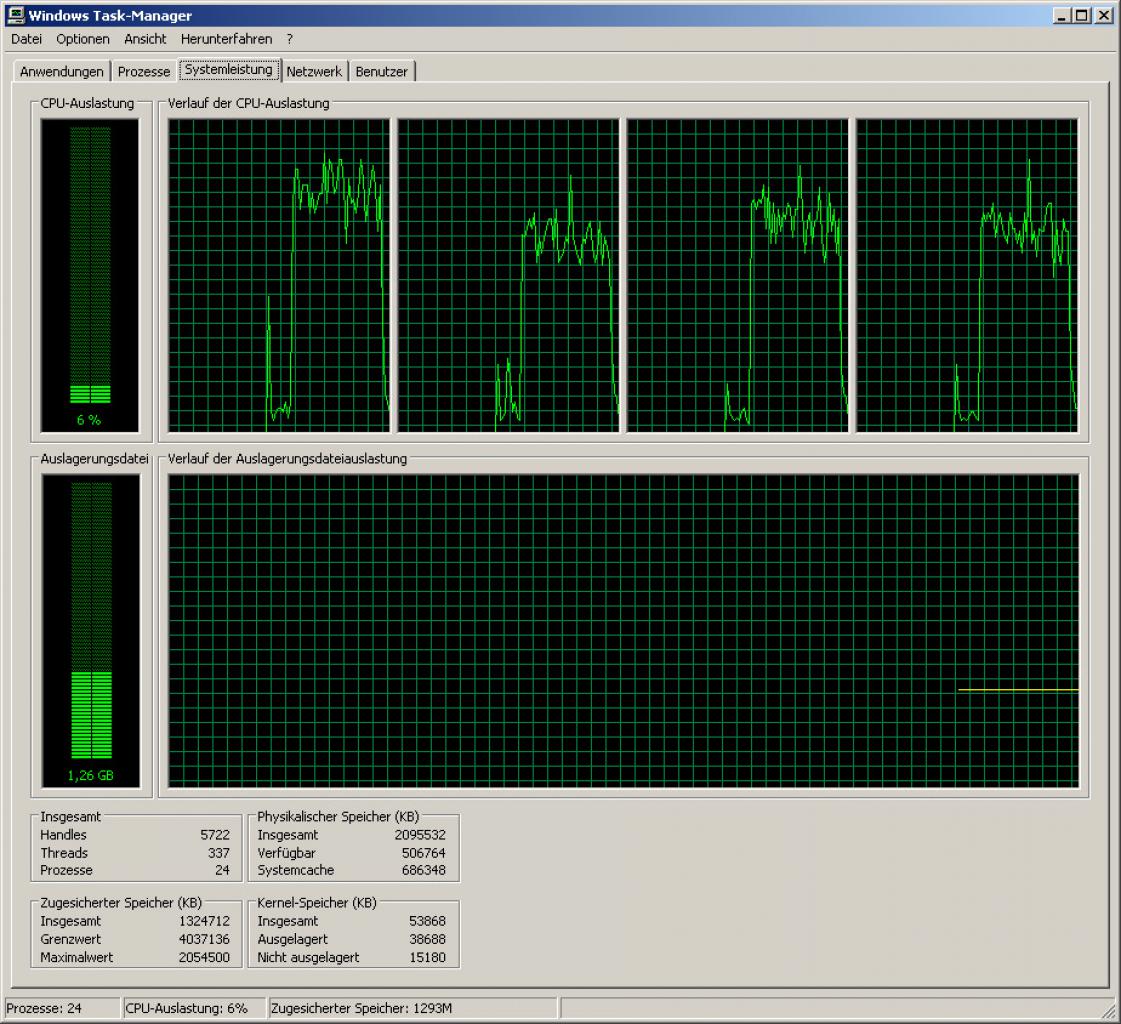Click the third CPU core history graph
The image size is (1121, 1024).
pos(738,275)
